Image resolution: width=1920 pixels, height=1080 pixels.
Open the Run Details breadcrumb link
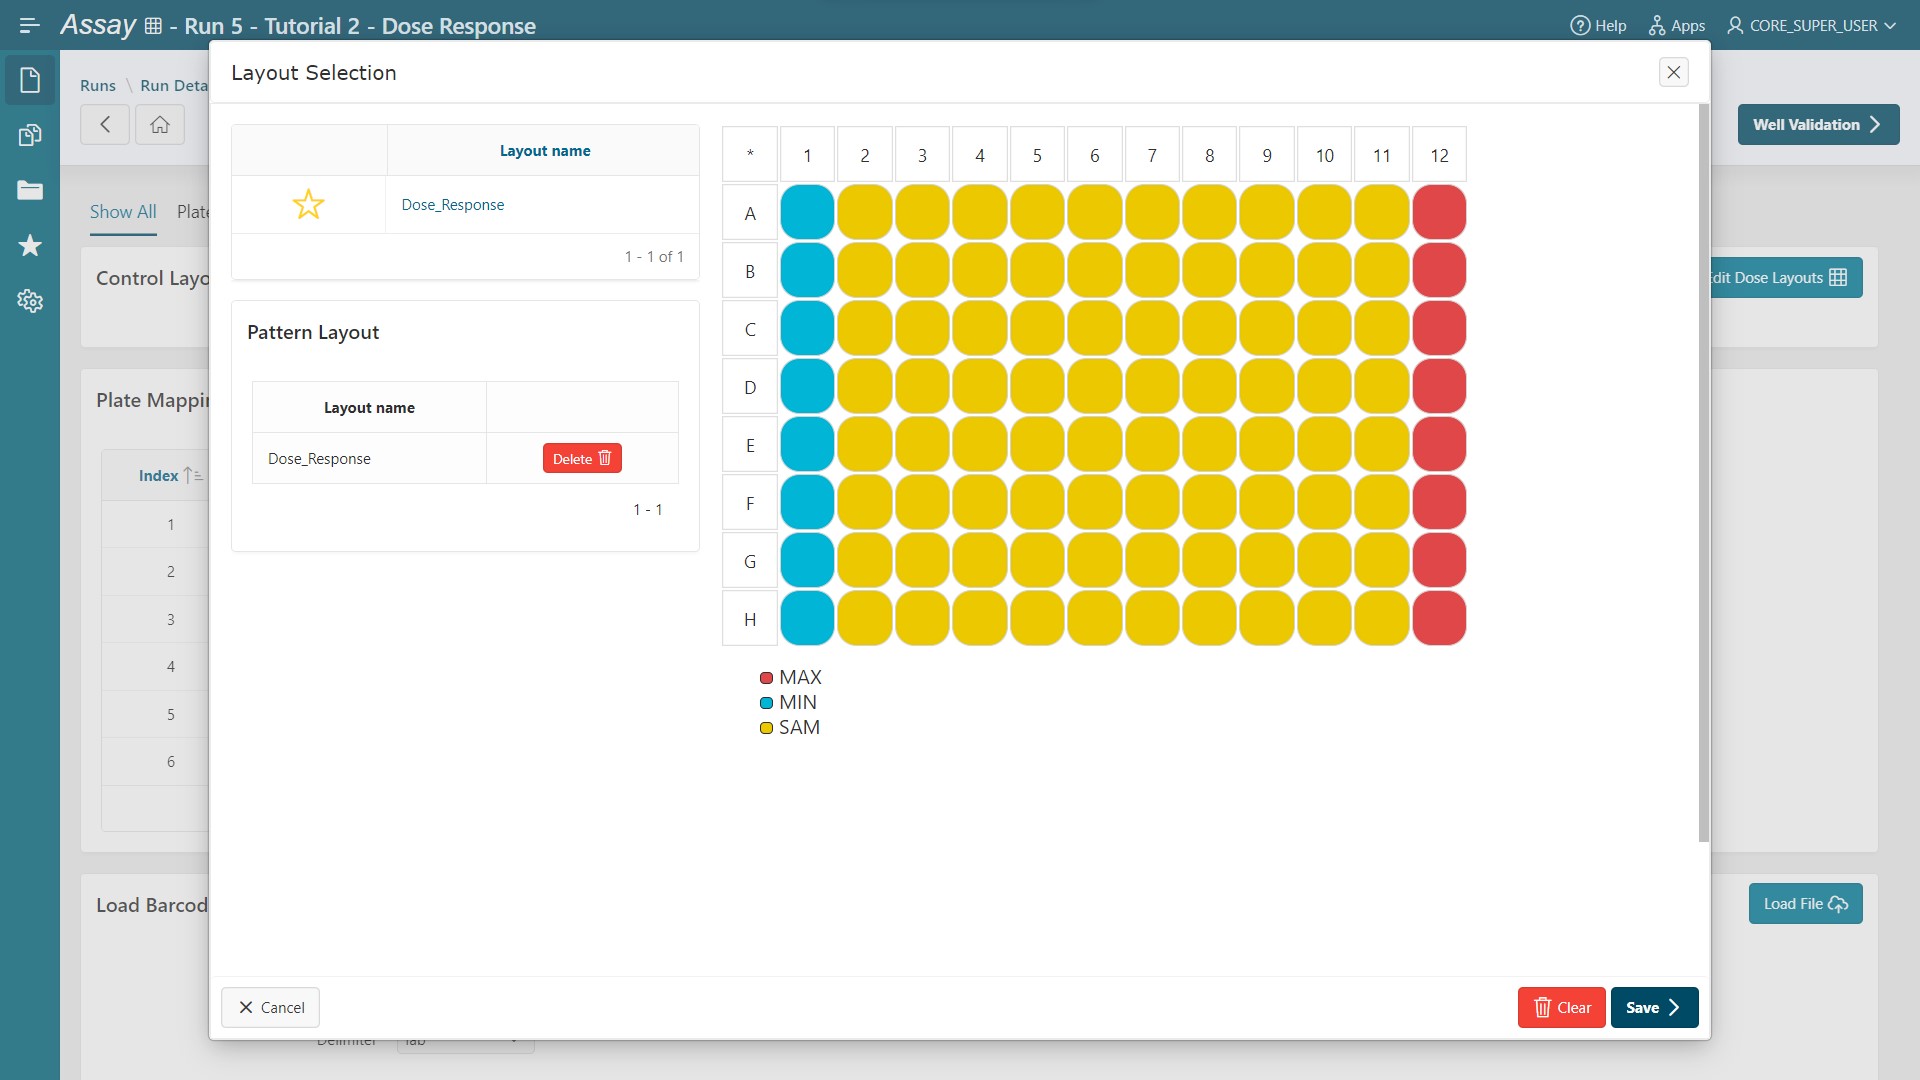174,85
